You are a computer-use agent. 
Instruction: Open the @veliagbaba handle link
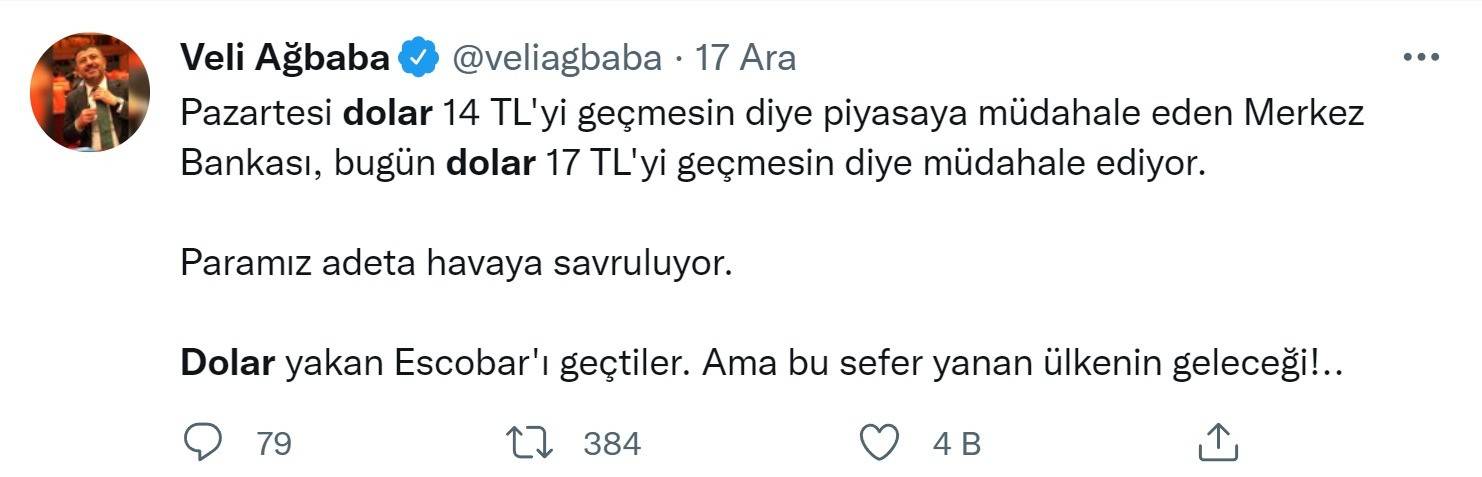click(x=557, y=59)
